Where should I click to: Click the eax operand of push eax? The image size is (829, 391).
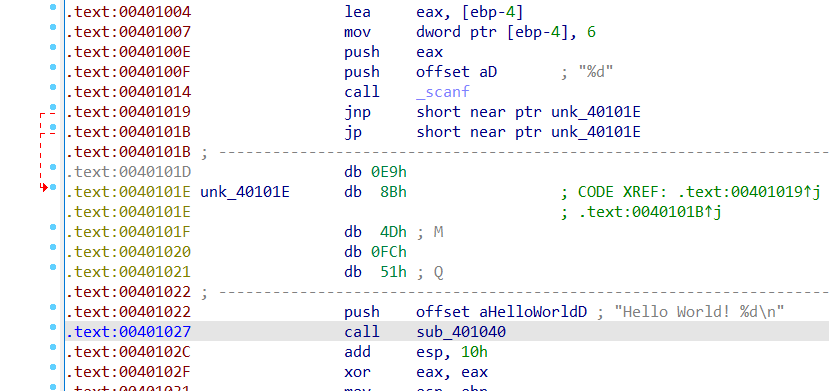(429, 52)
